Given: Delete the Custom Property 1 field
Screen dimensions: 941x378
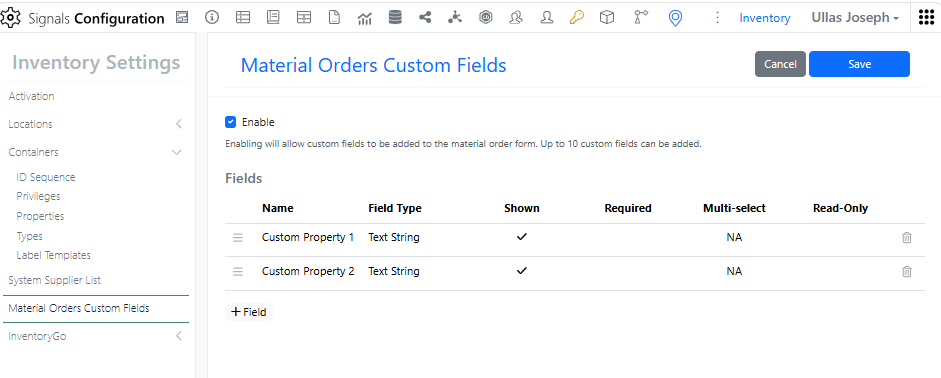Looking at the screenshot, I should tap(907, 238).
